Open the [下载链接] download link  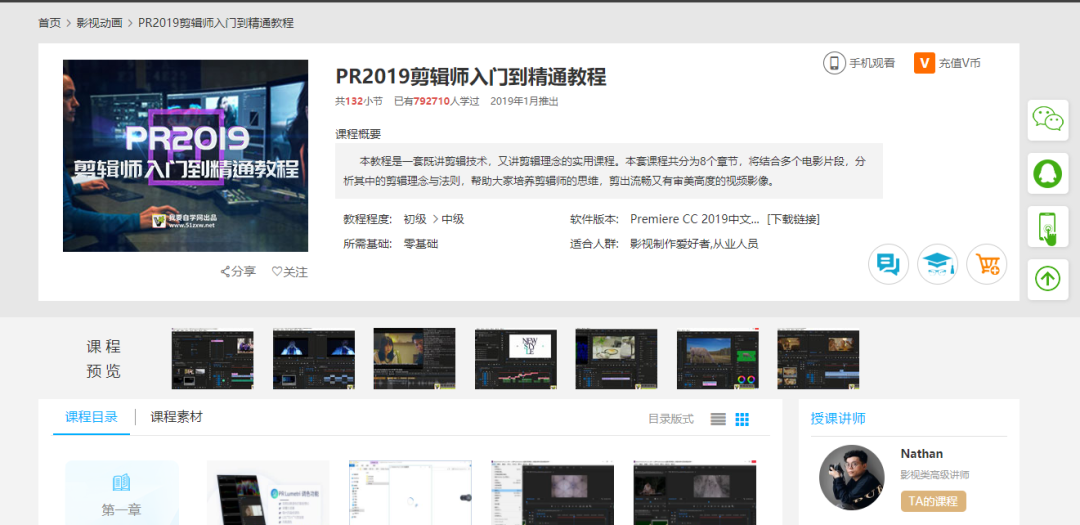(793, 219)
